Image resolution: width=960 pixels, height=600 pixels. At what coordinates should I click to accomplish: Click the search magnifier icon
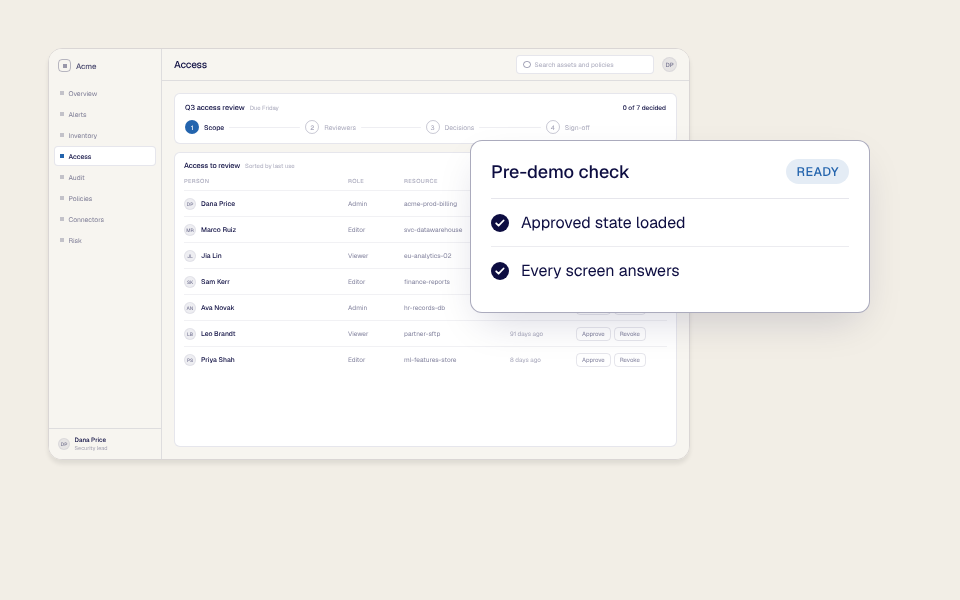point(527,65)
